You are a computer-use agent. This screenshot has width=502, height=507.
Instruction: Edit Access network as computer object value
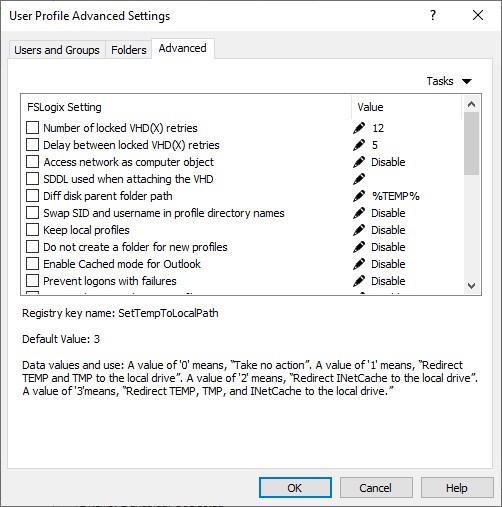(359, 162)
